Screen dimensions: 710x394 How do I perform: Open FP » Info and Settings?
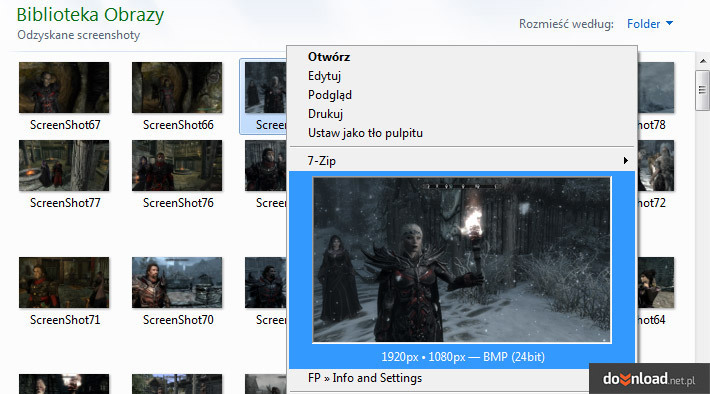click(365, 378)
